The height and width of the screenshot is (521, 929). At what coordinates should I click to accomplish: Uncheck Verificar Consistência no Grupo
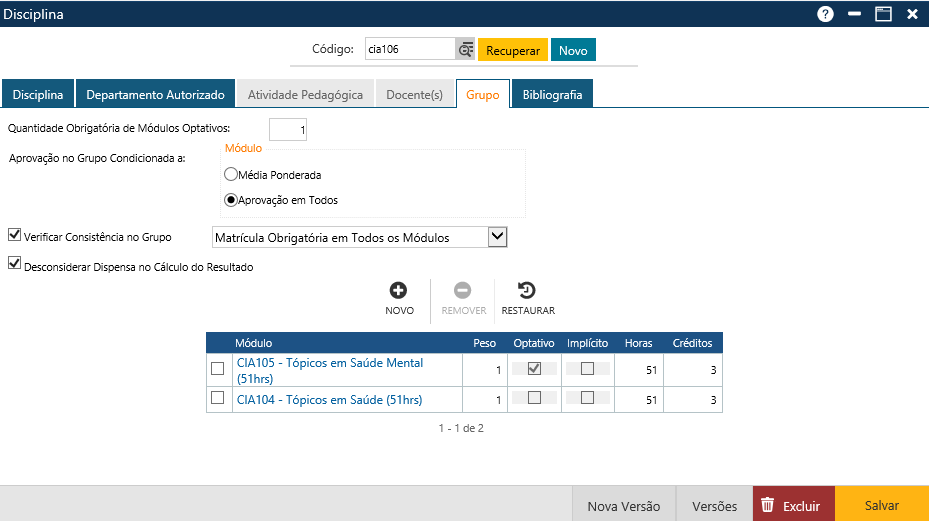click(14, 236)
